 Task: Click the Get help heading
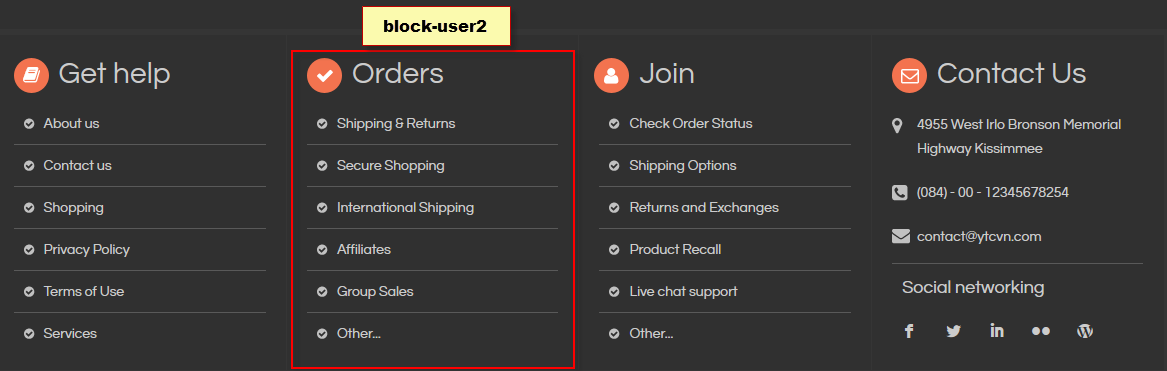click(x=115, y=74)
